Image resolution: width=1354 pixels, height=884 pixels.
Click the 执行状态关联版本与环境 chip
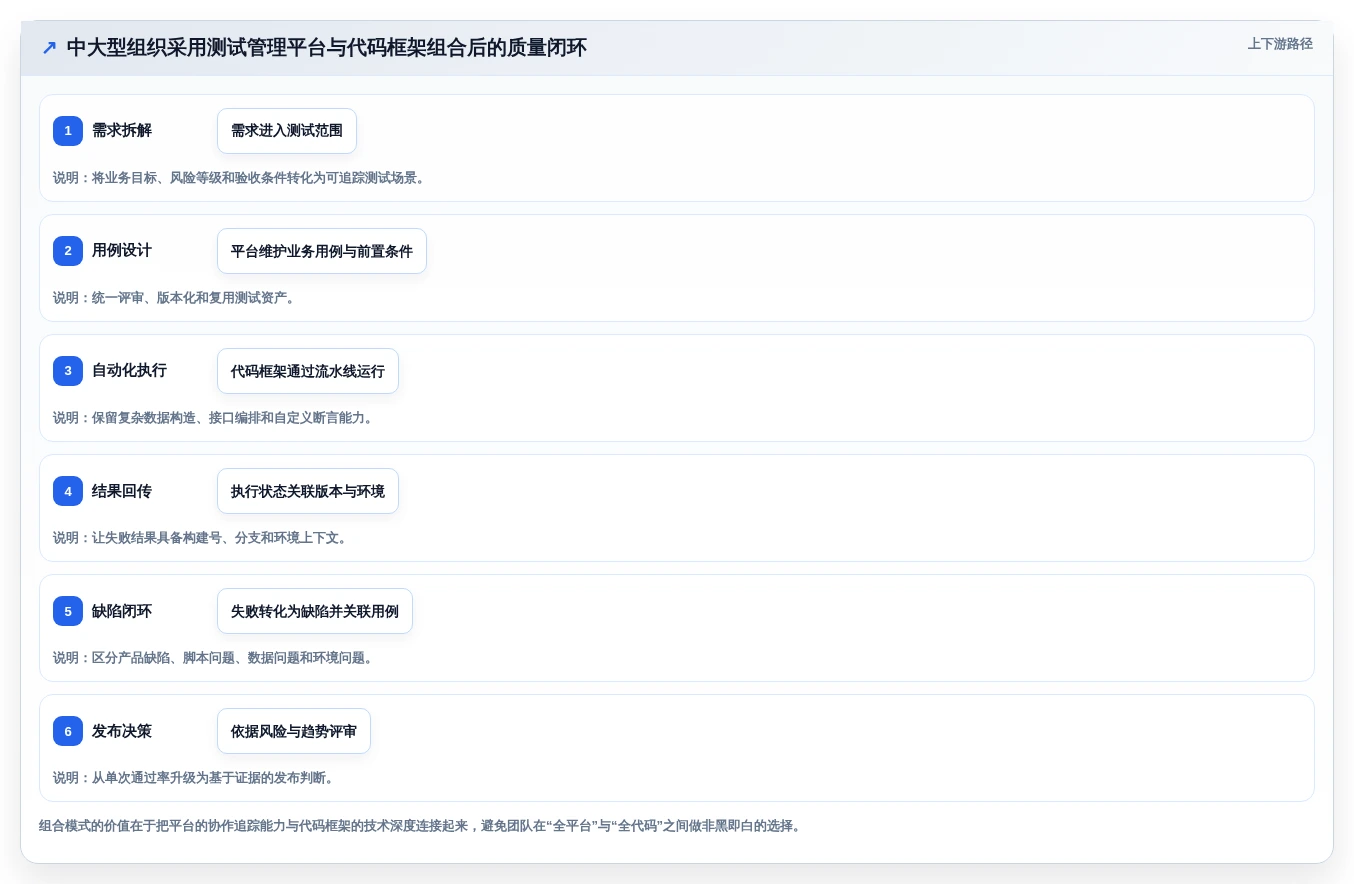point(308,491)
